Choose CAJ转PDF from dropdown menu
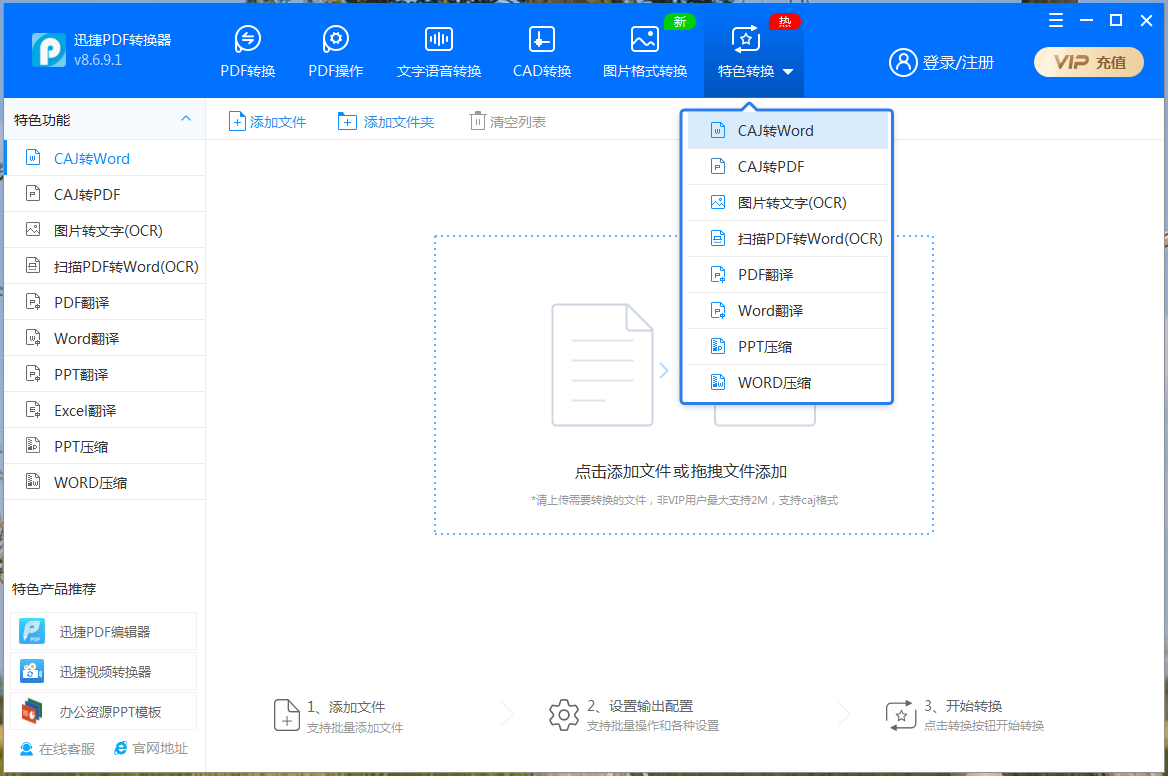Screen dimensions: 1168x776 (x=787, y=167)
